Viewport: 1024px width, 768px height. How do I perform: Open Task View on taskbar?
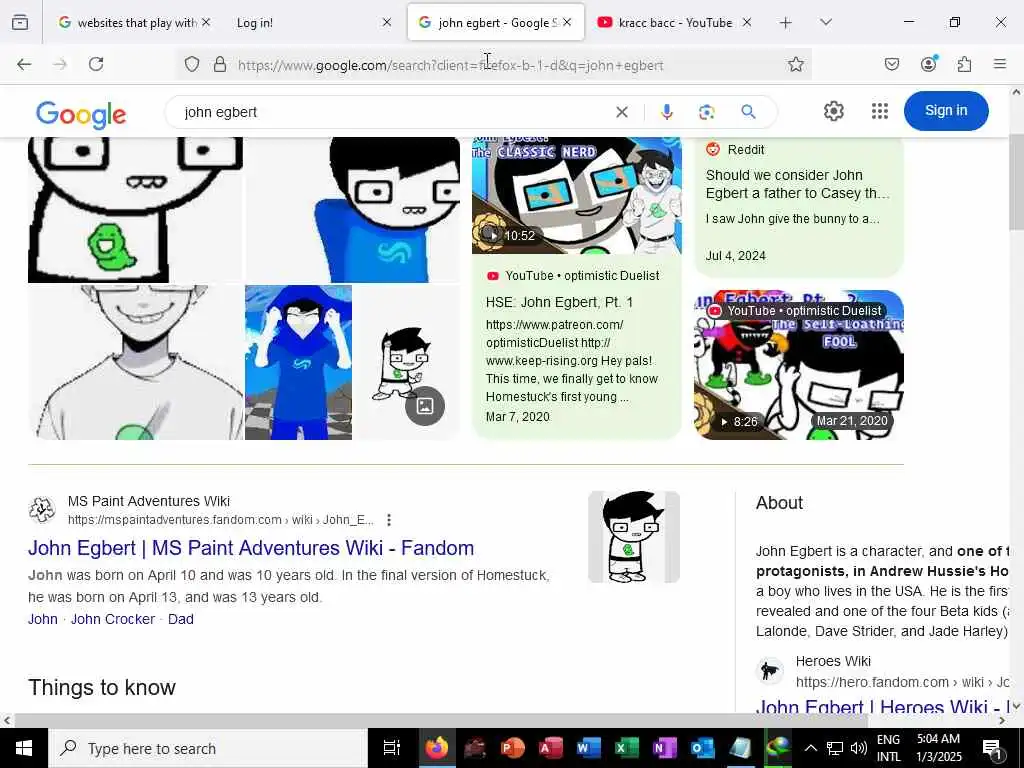coord(391,748)
